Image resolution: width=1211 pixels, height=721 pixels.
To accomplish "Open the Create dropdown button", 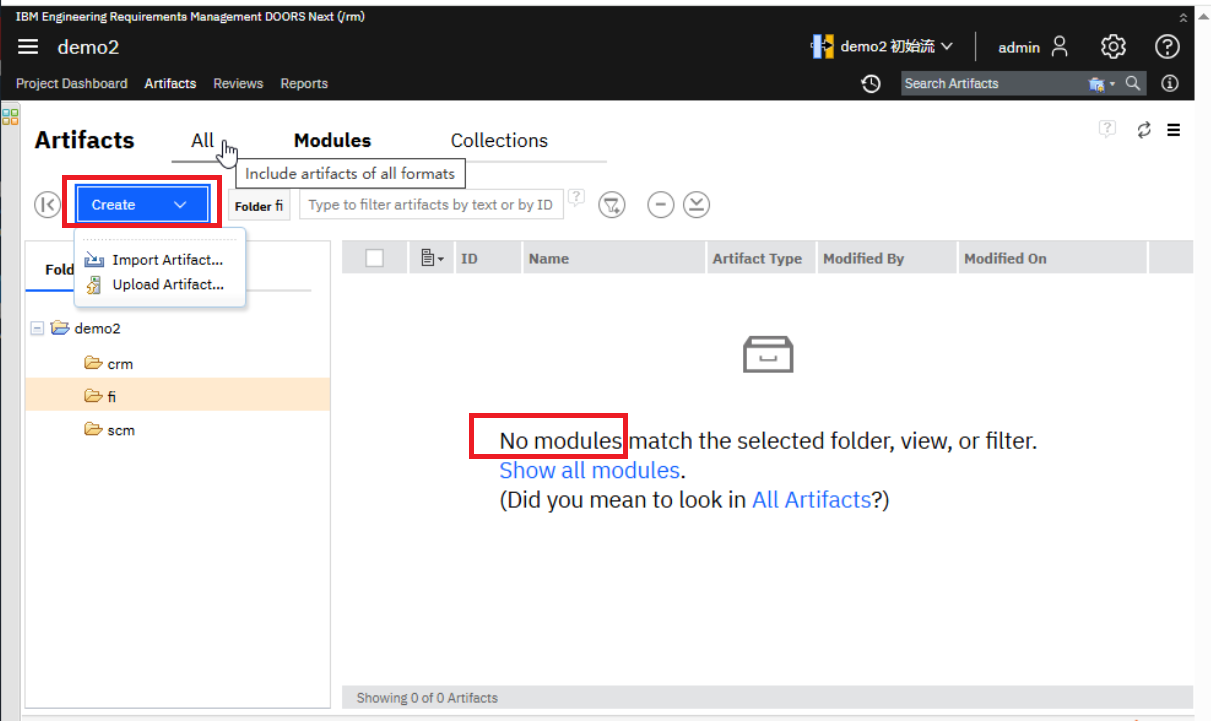I will [140, 205].
